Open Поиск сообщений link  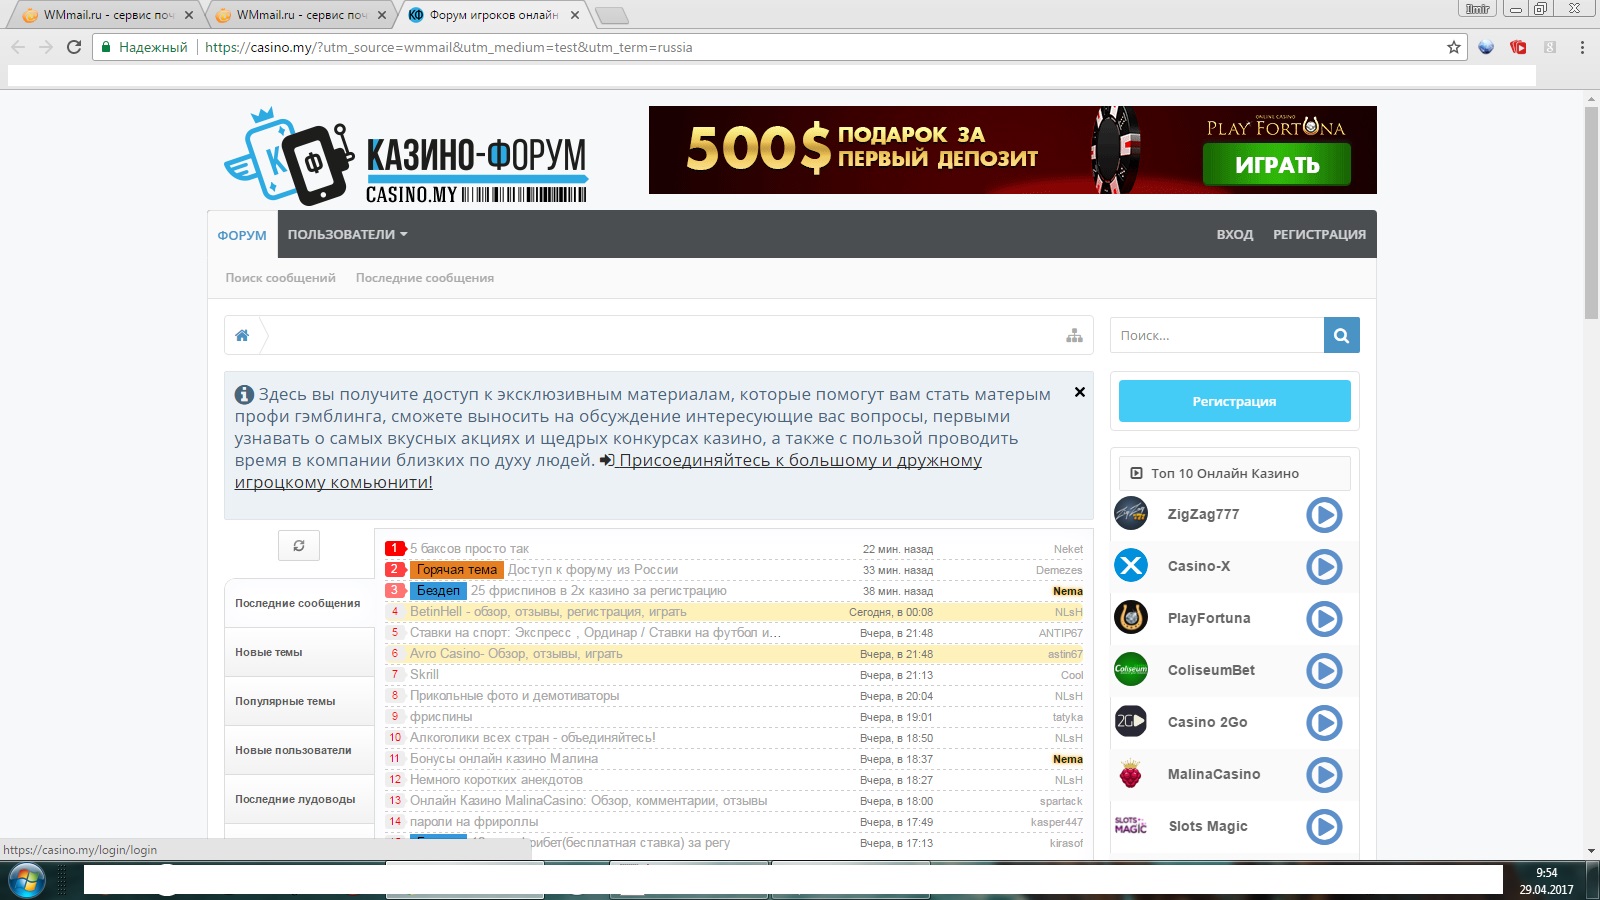tap(281, 278)
